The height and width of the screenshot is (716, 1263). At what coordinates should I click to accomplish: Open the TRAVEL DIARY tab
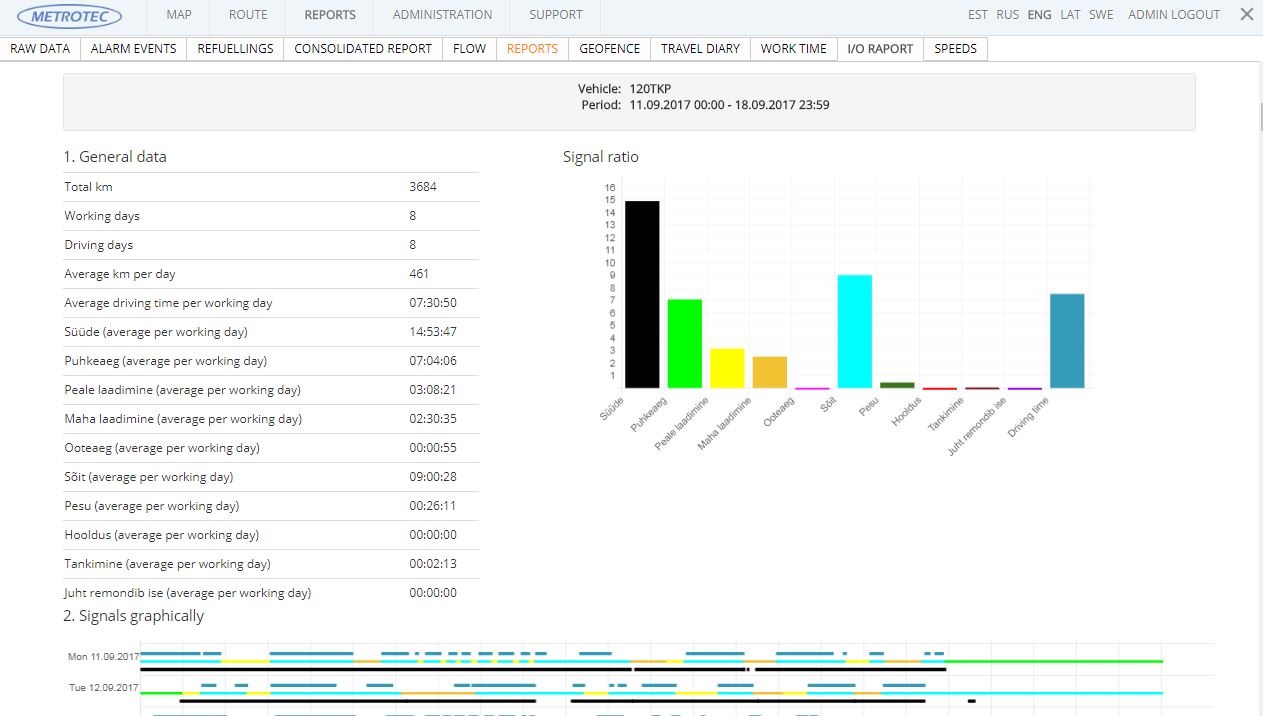[x=700, y=48]
